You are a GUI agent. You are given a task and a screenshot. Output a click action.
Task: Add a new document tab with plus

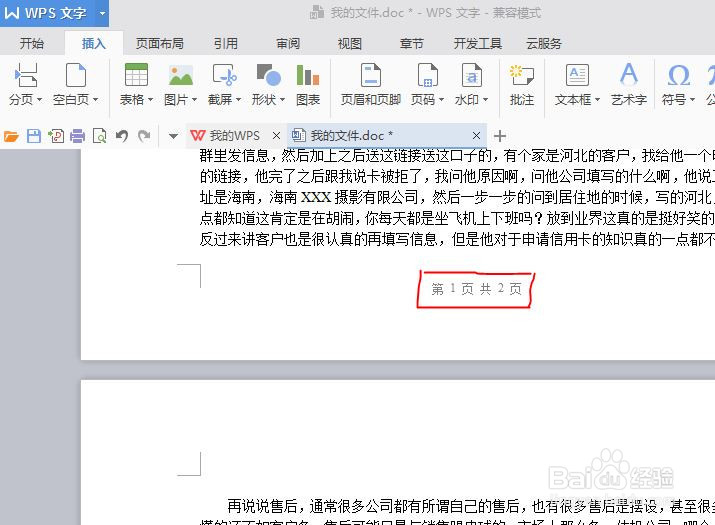pos(500,136)
